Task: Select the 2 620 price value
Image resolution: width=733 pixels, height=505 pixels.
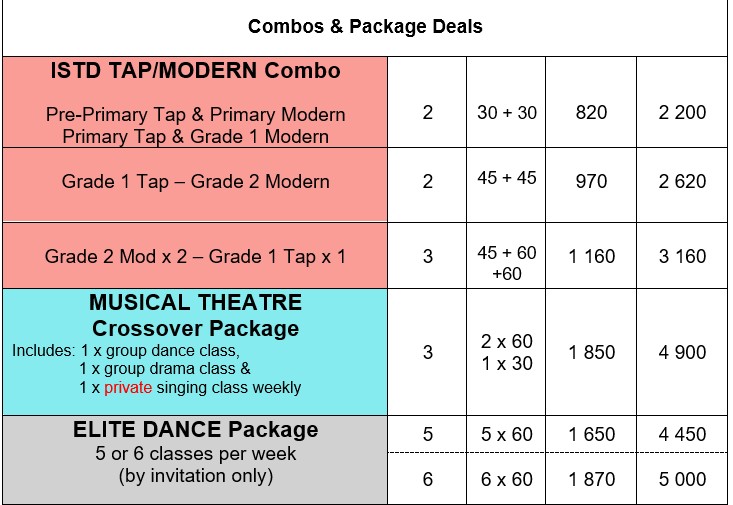Action: 682,181
